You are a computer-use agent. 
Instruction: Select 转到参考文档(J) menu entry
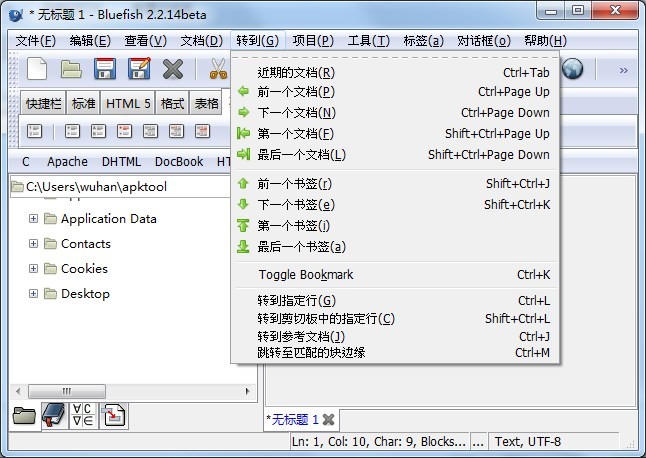pyautogui.click(x=395, y=336)
